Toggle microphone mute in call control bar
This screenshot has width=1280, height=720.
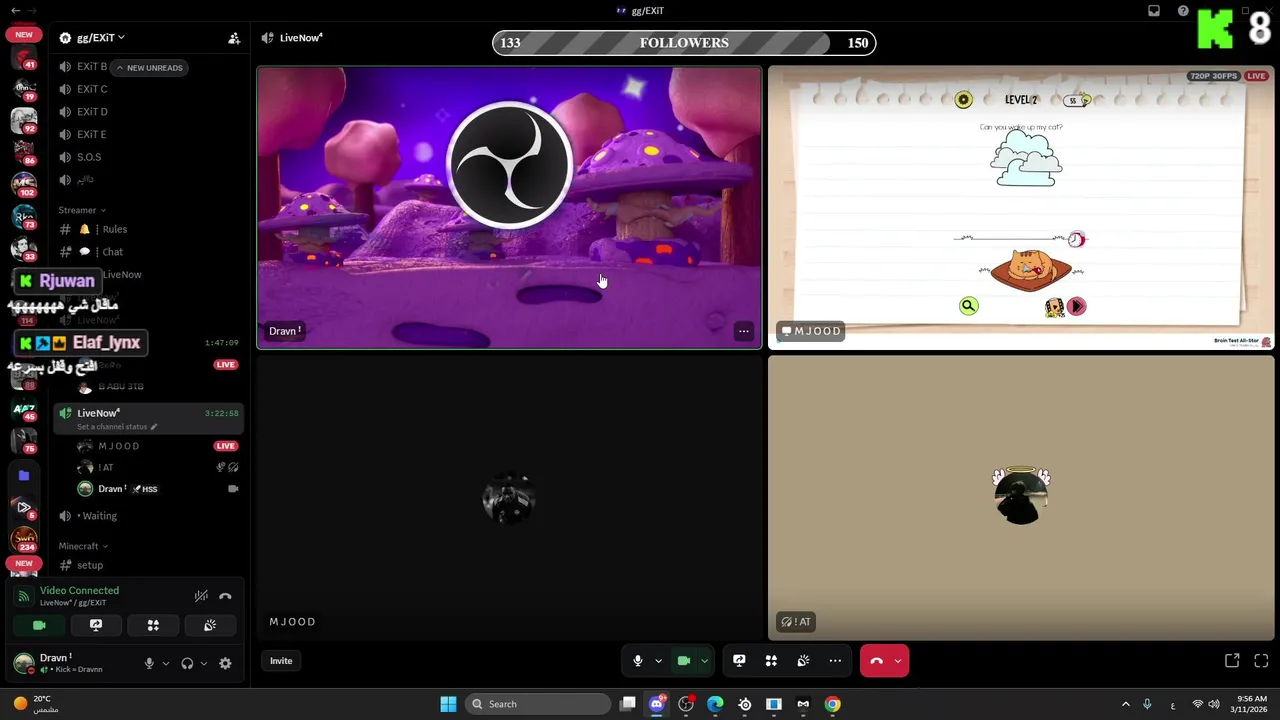[x=637, y=661]
